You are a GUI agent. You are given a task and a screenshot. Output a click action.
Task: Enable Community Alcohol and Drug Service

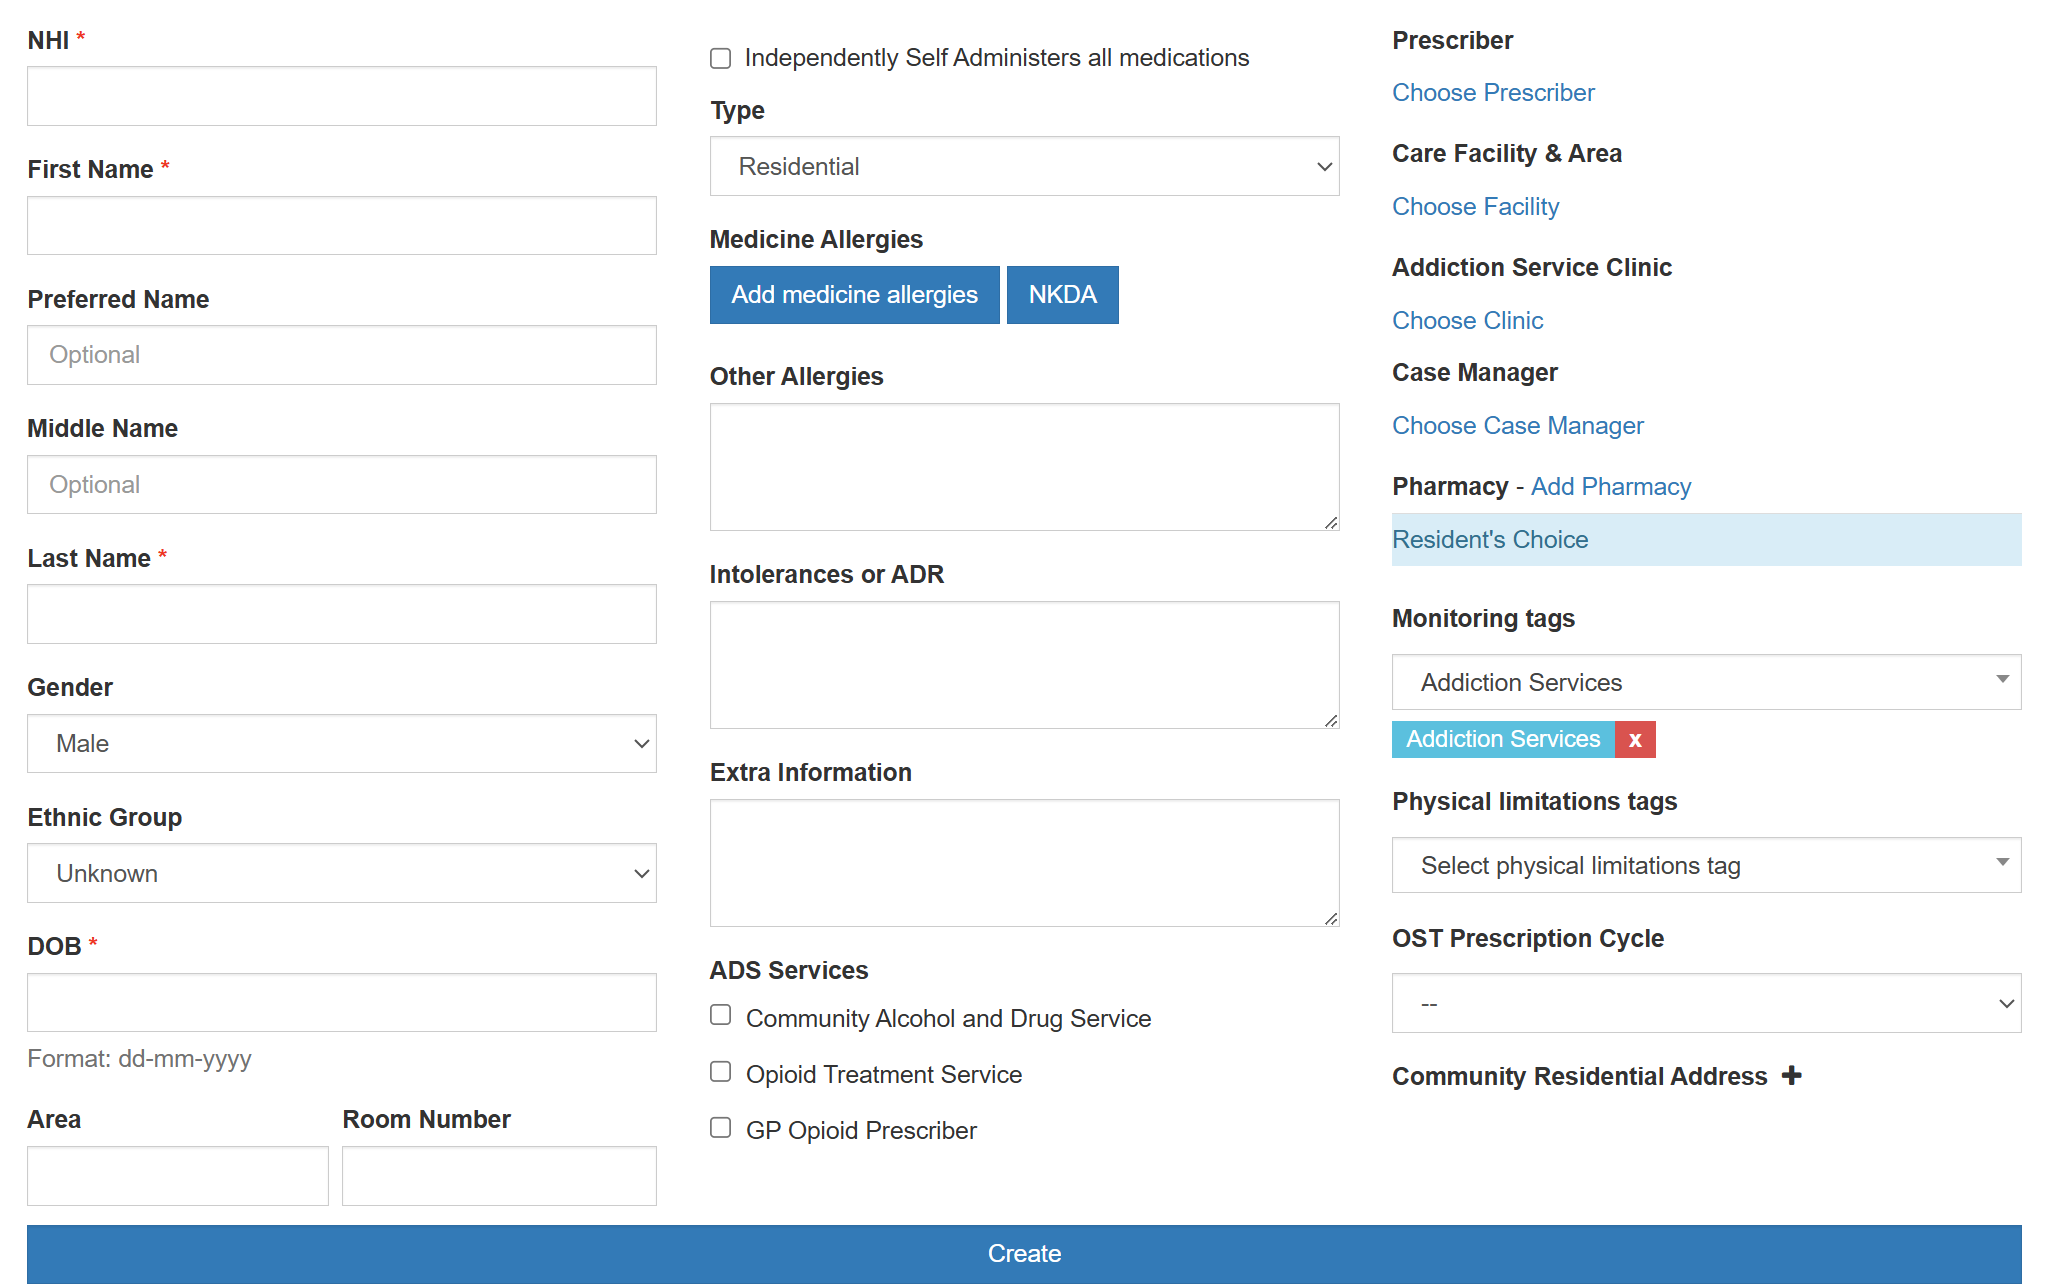720,1016
